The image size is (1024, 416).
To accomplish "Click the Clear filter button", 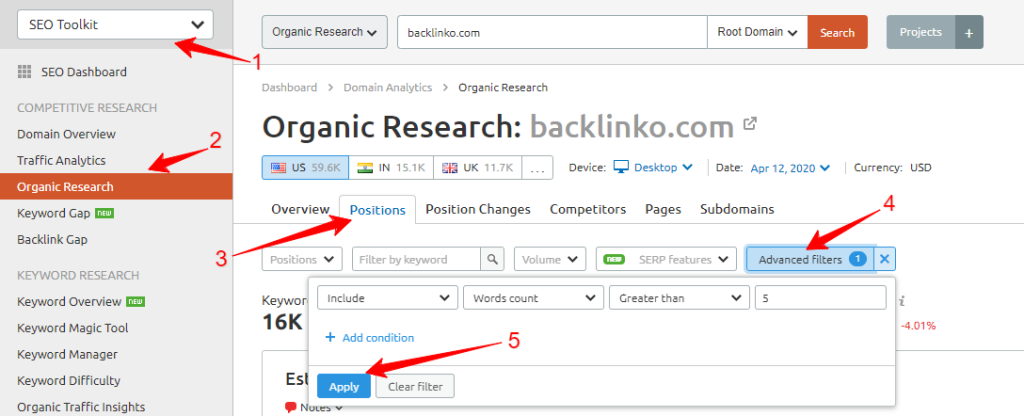I will (415, 386).
